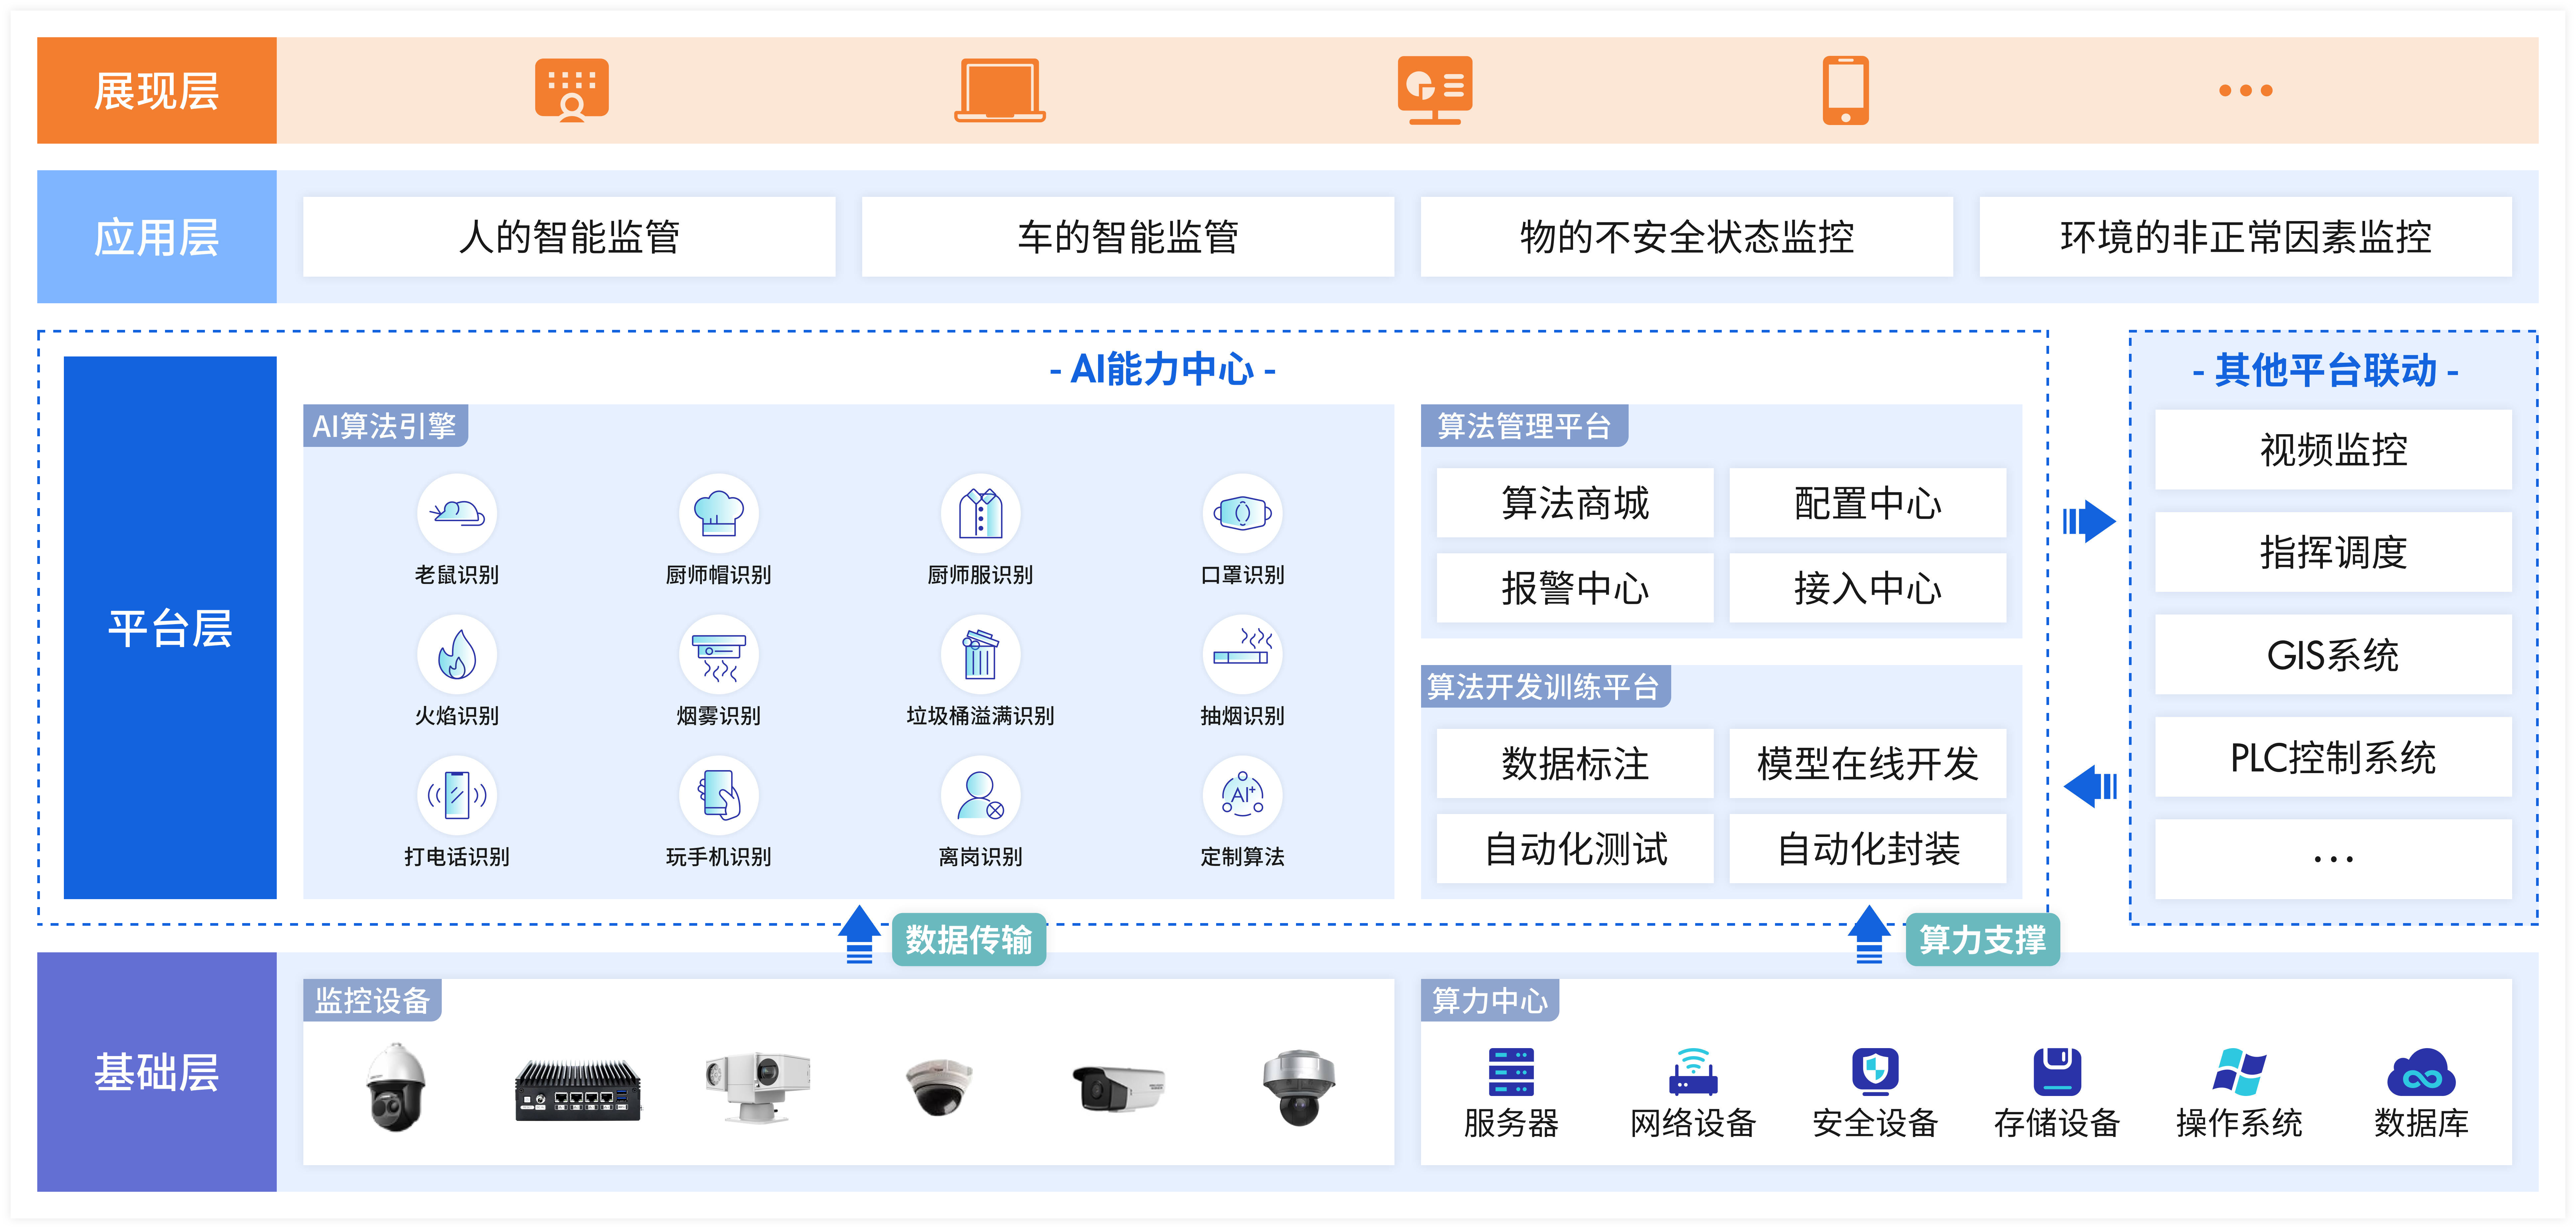This screenshot has width=2576, height=1229.
Task: Click the desktop monitor chart icon
Action: (1435, 90)
